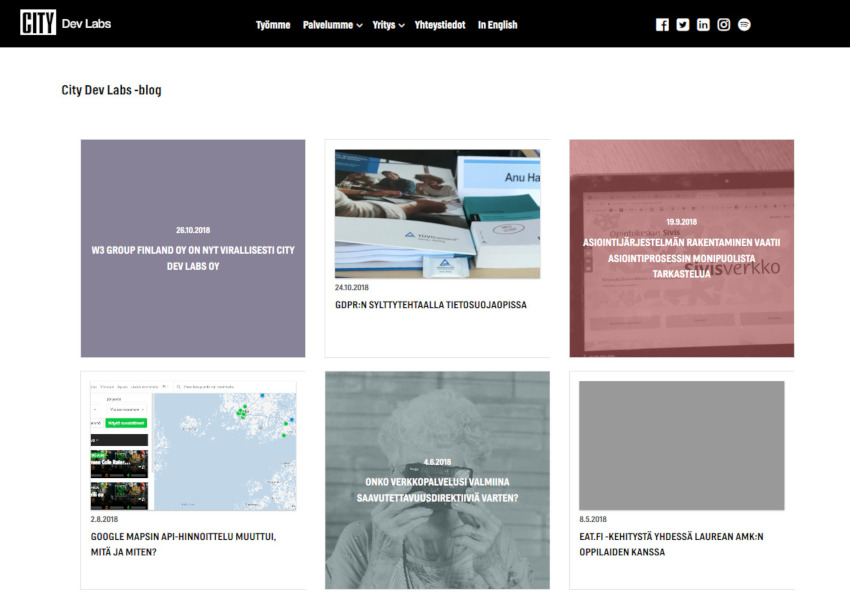Viewport: 850px width, 600px height.
Task: Open the Spotify social icon
Action: click(744, 24)
